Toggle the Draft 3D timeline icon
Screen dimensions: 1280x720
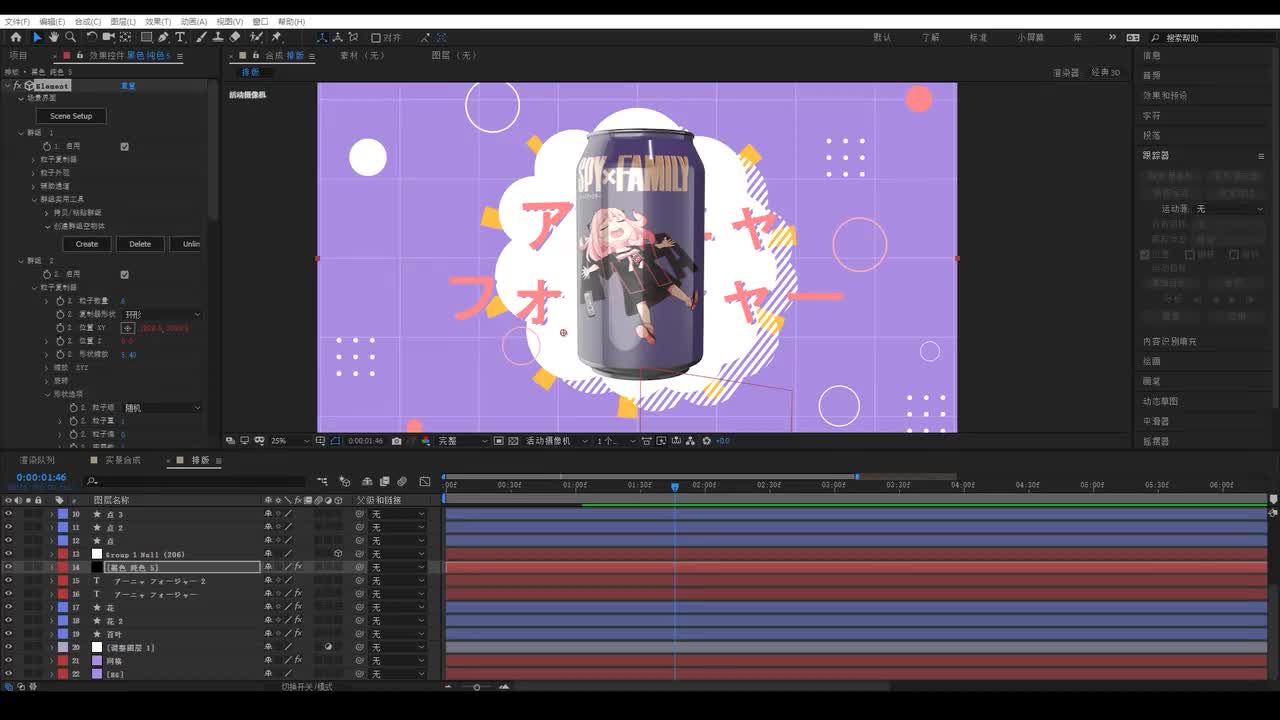(344, 482)
